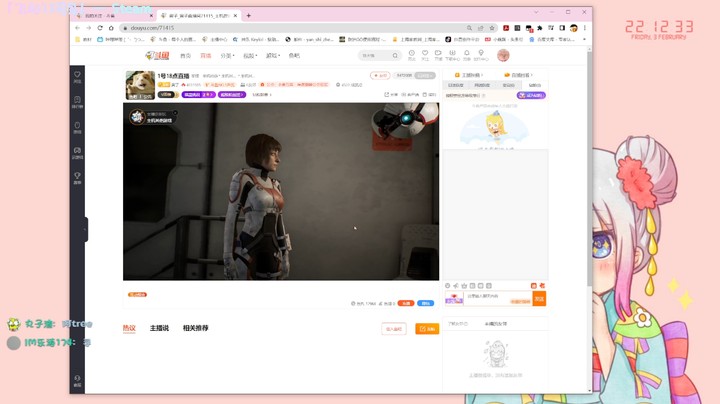Image resolution: width=720 pixels, height=404 pixels.
Task: Switch to the 相关推荐 tab
Action: pyautogui.click(x=196, y=328)
